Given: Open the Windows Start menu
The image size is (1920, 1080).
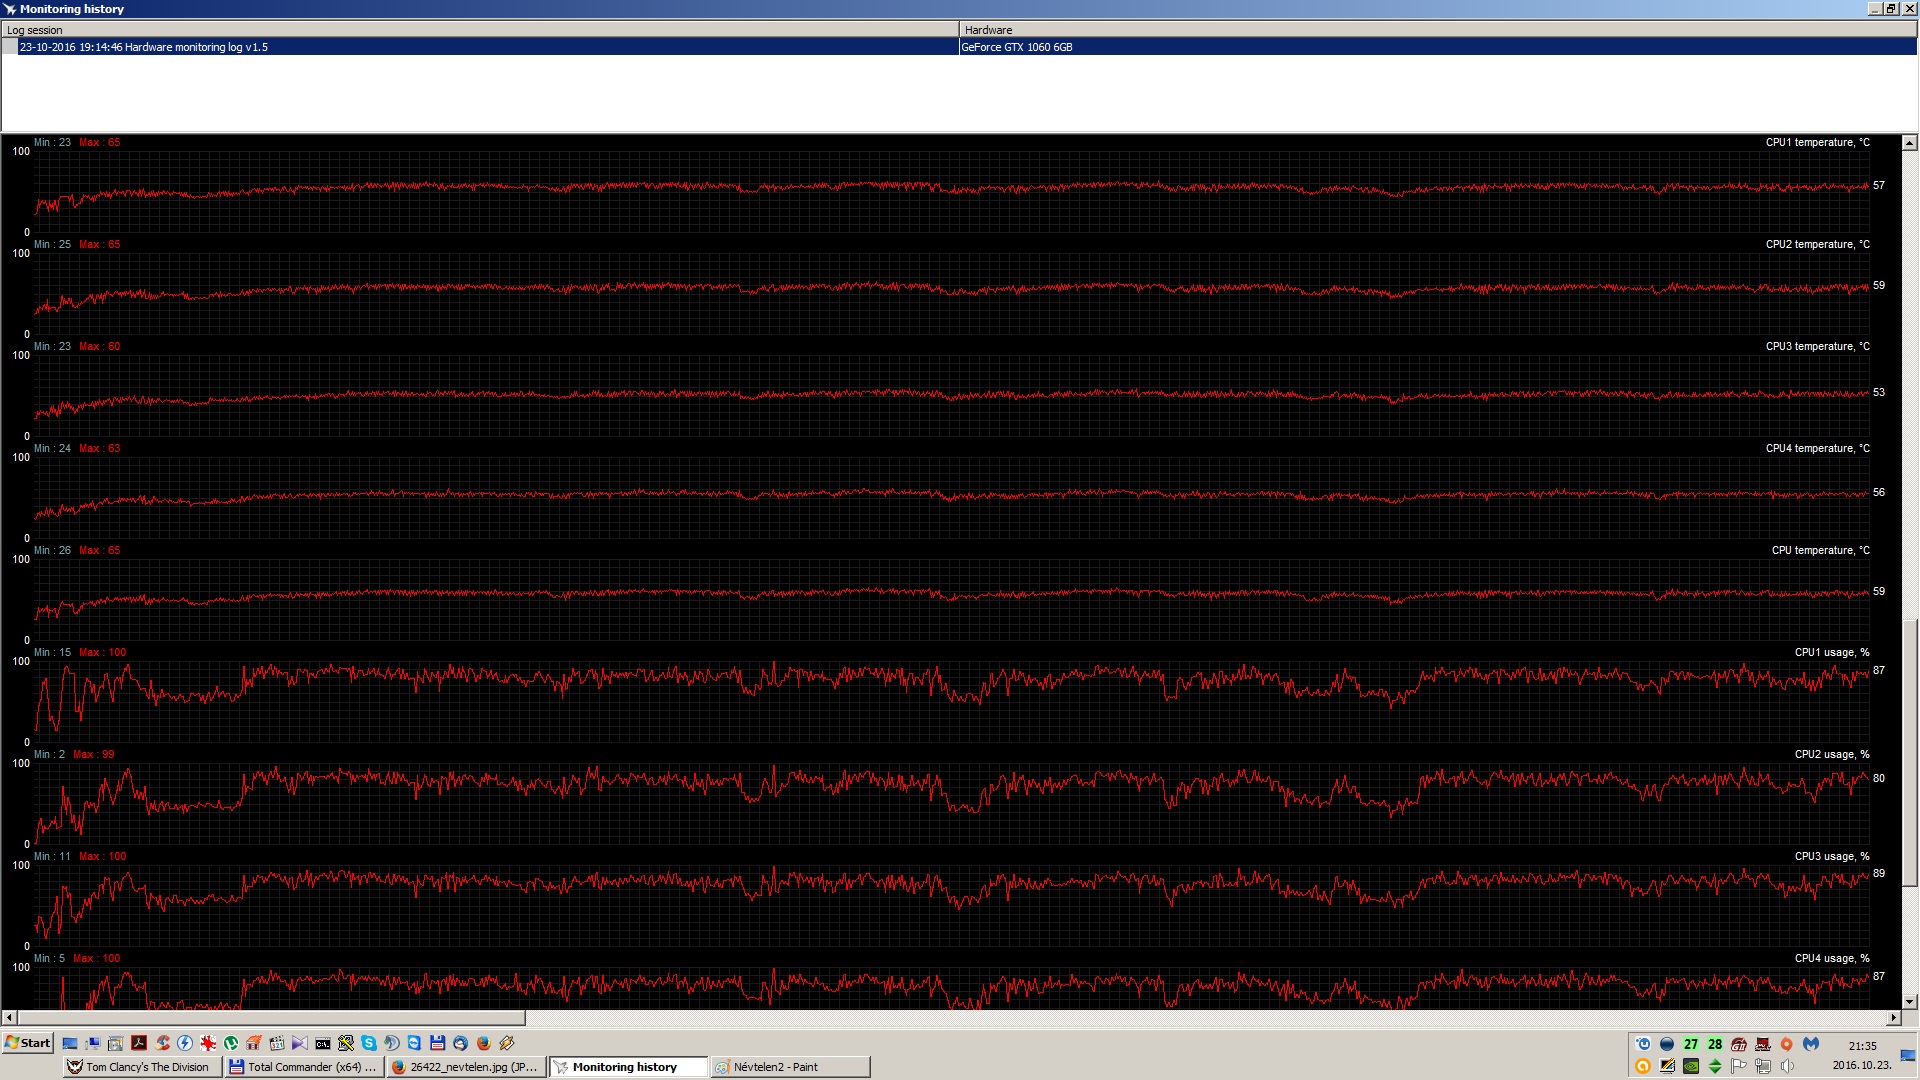Looking at the screenshot, I should 28,1043.
